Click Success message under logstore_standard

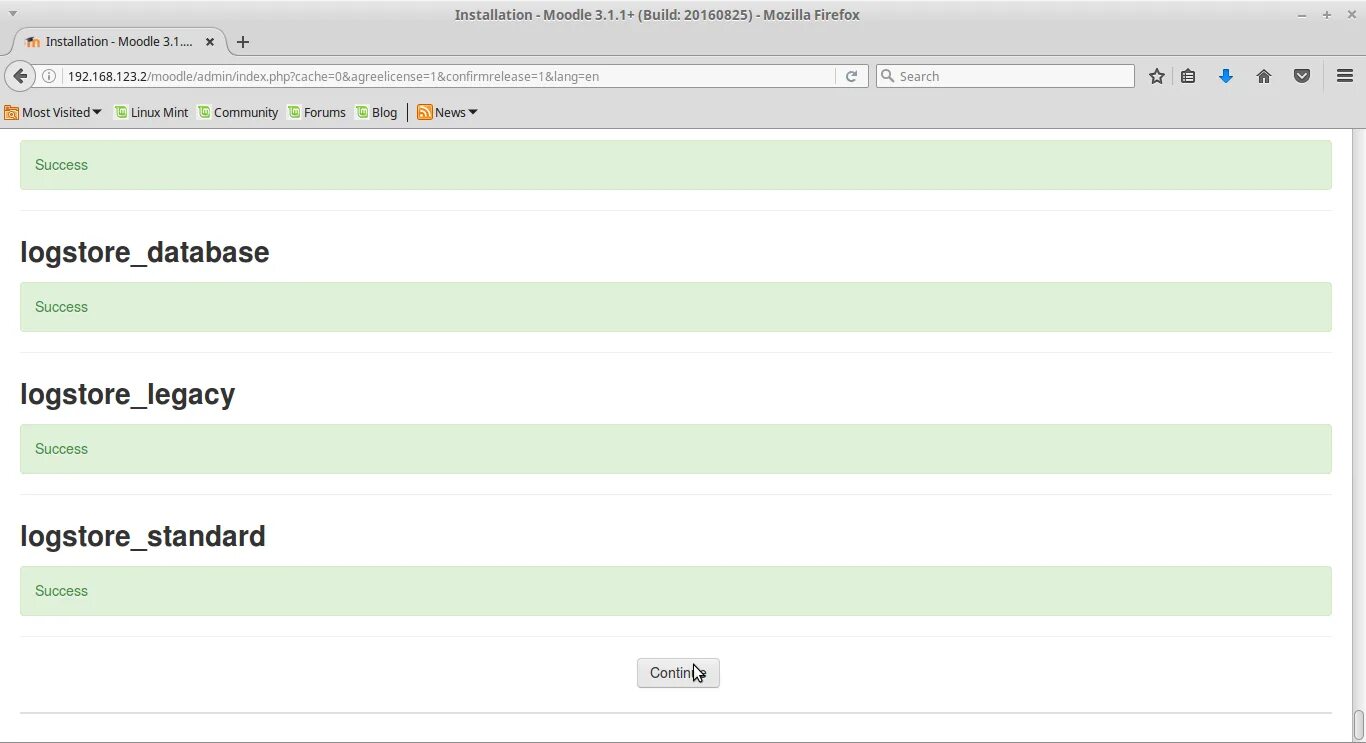pos(676,591)
